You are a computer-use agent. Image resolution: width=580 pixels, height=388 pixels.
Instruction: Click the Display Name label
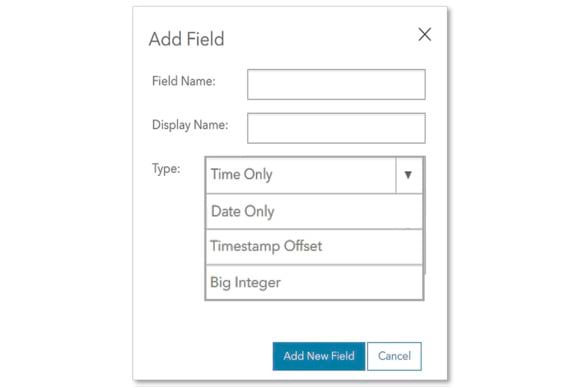[x=190, y=125]
